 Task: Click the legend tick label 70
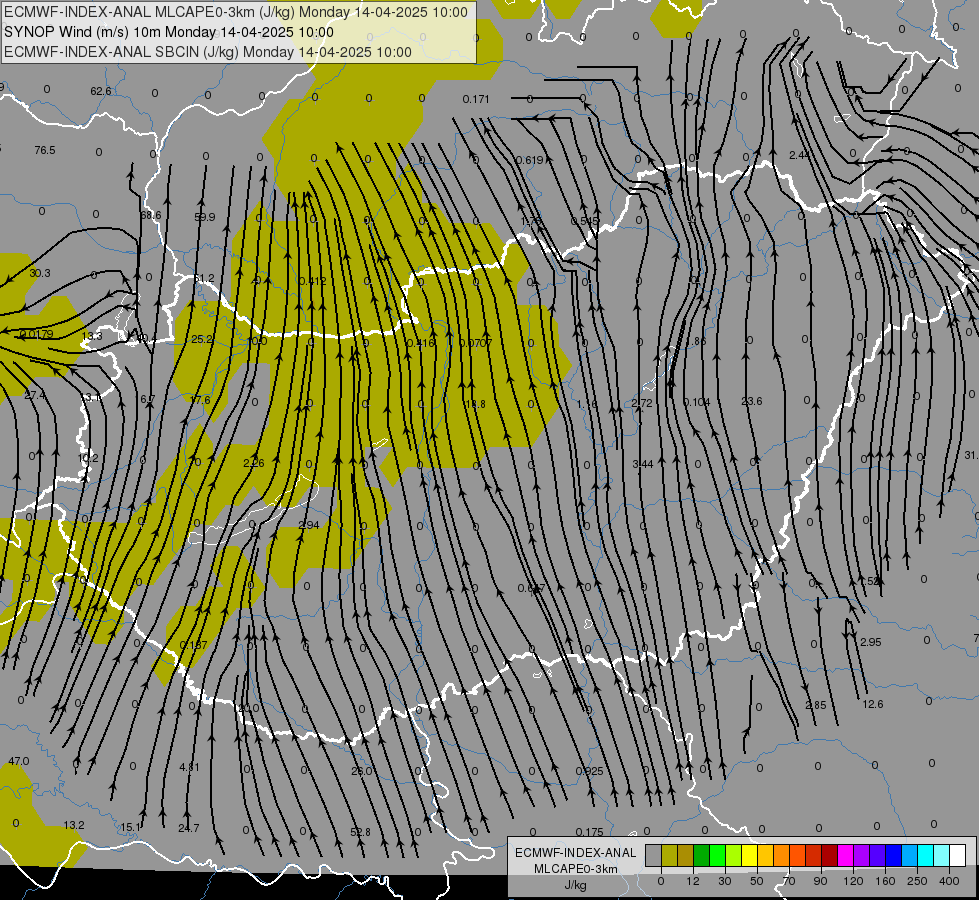click(x=789, y=881)
